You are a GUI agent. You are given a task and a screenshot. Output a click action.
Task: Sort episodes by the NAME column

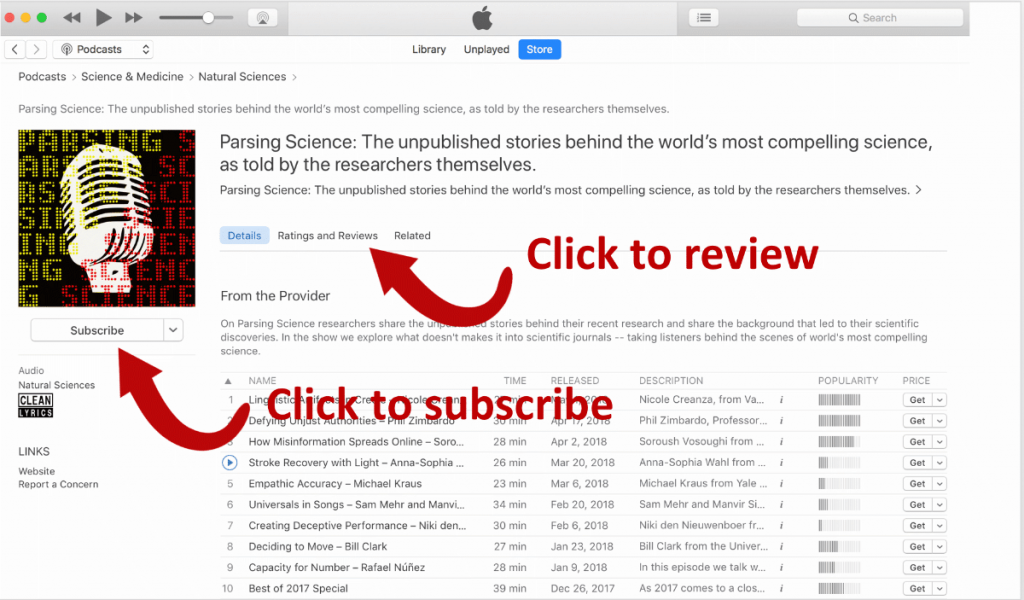click(262, 381)
